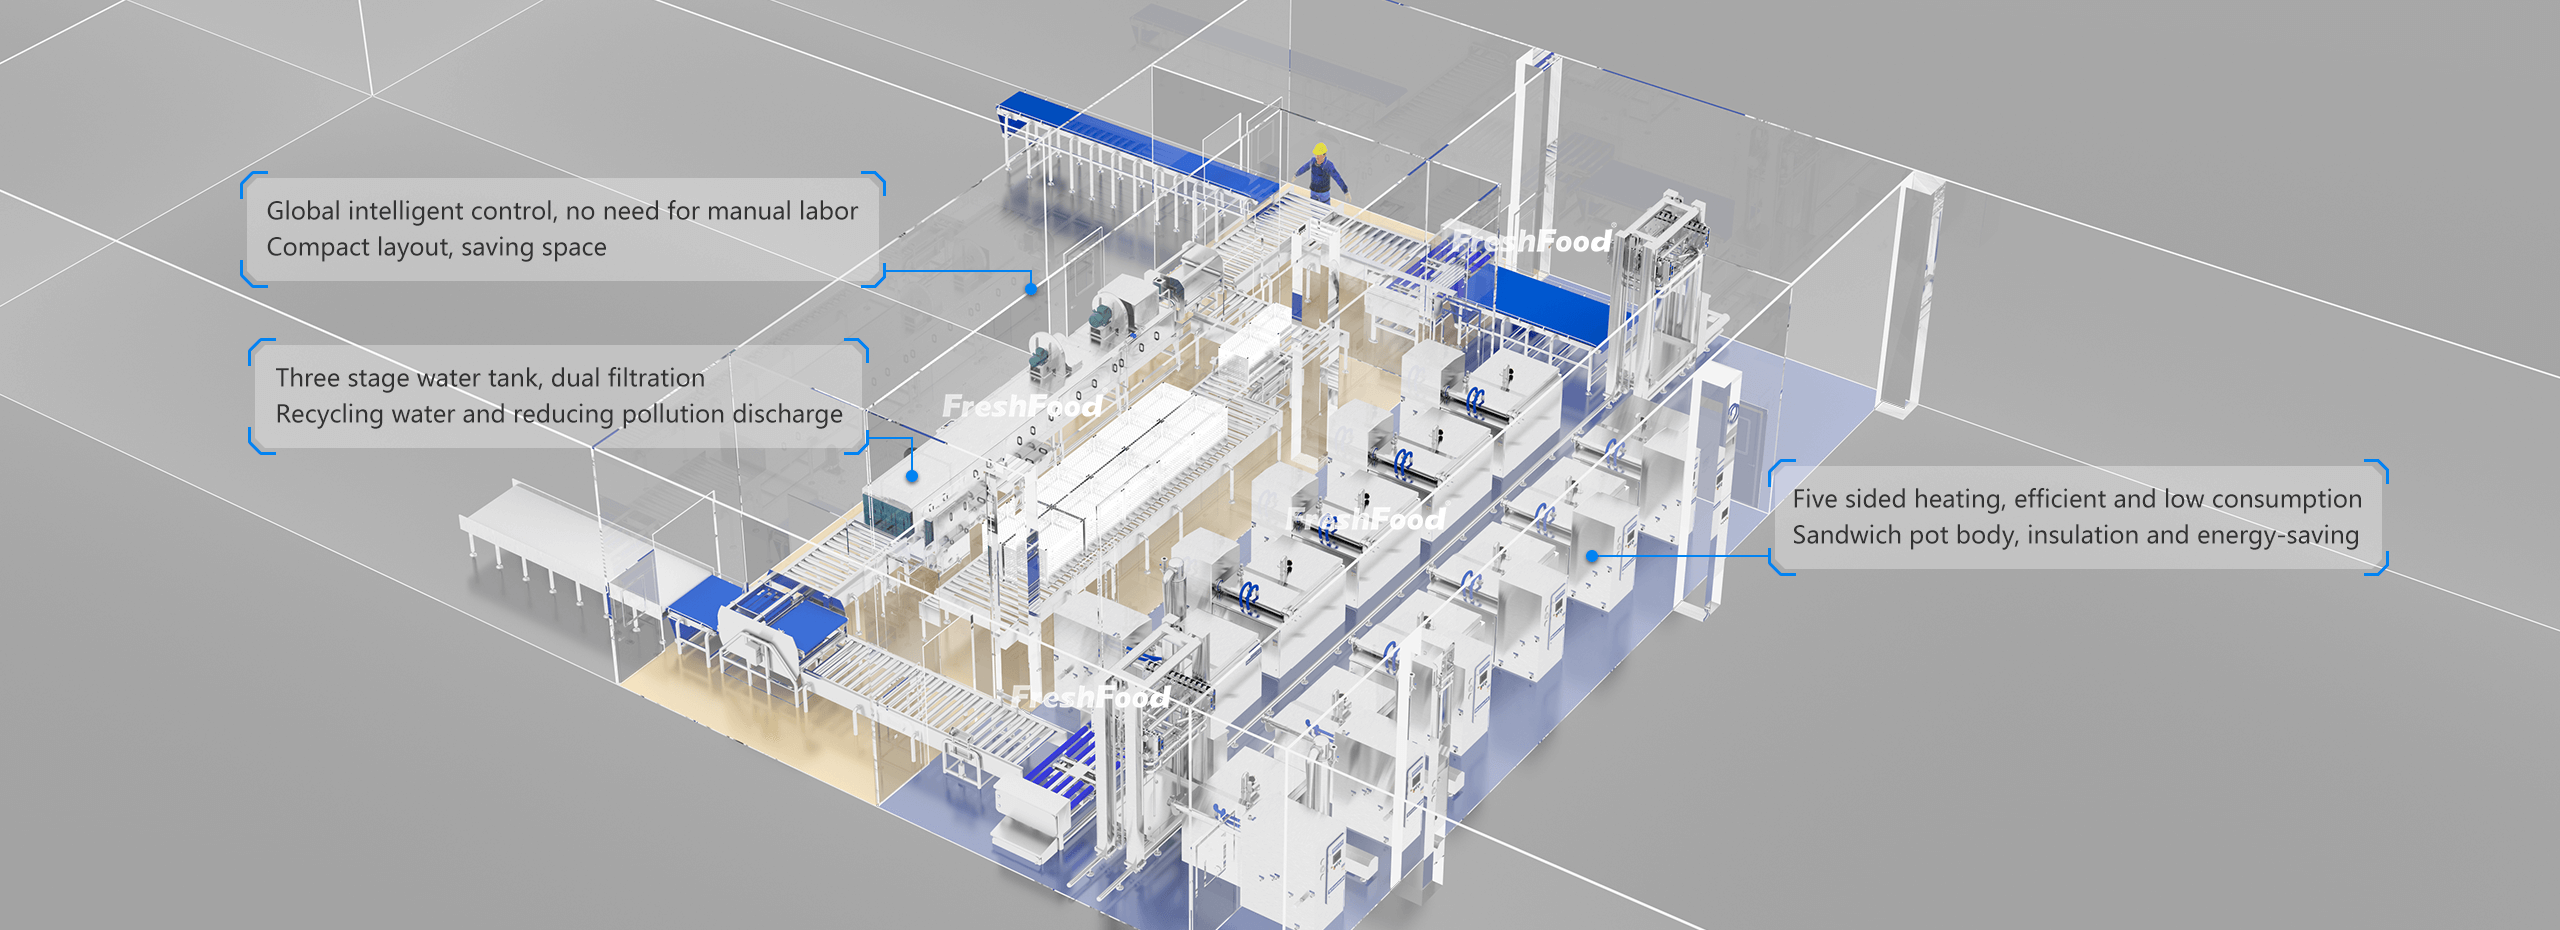Click the hotspot dot for five sided heating callout

1592,555
